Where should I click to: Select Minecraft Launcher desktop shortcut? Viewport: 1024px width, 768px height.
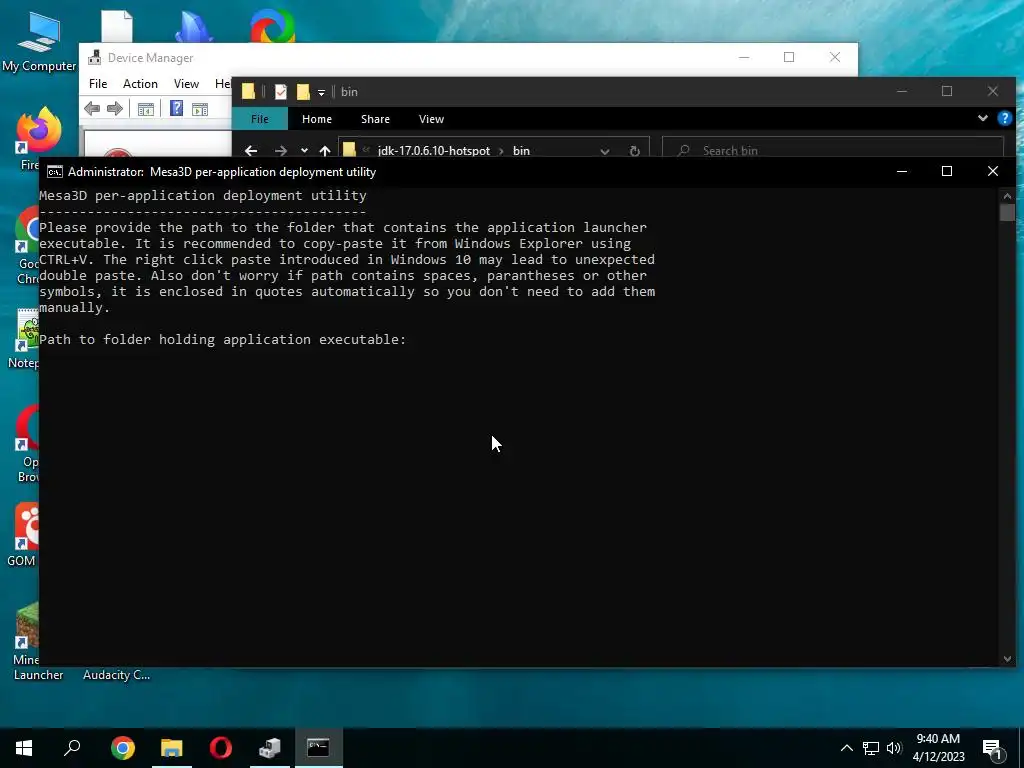tap(26, 641)
